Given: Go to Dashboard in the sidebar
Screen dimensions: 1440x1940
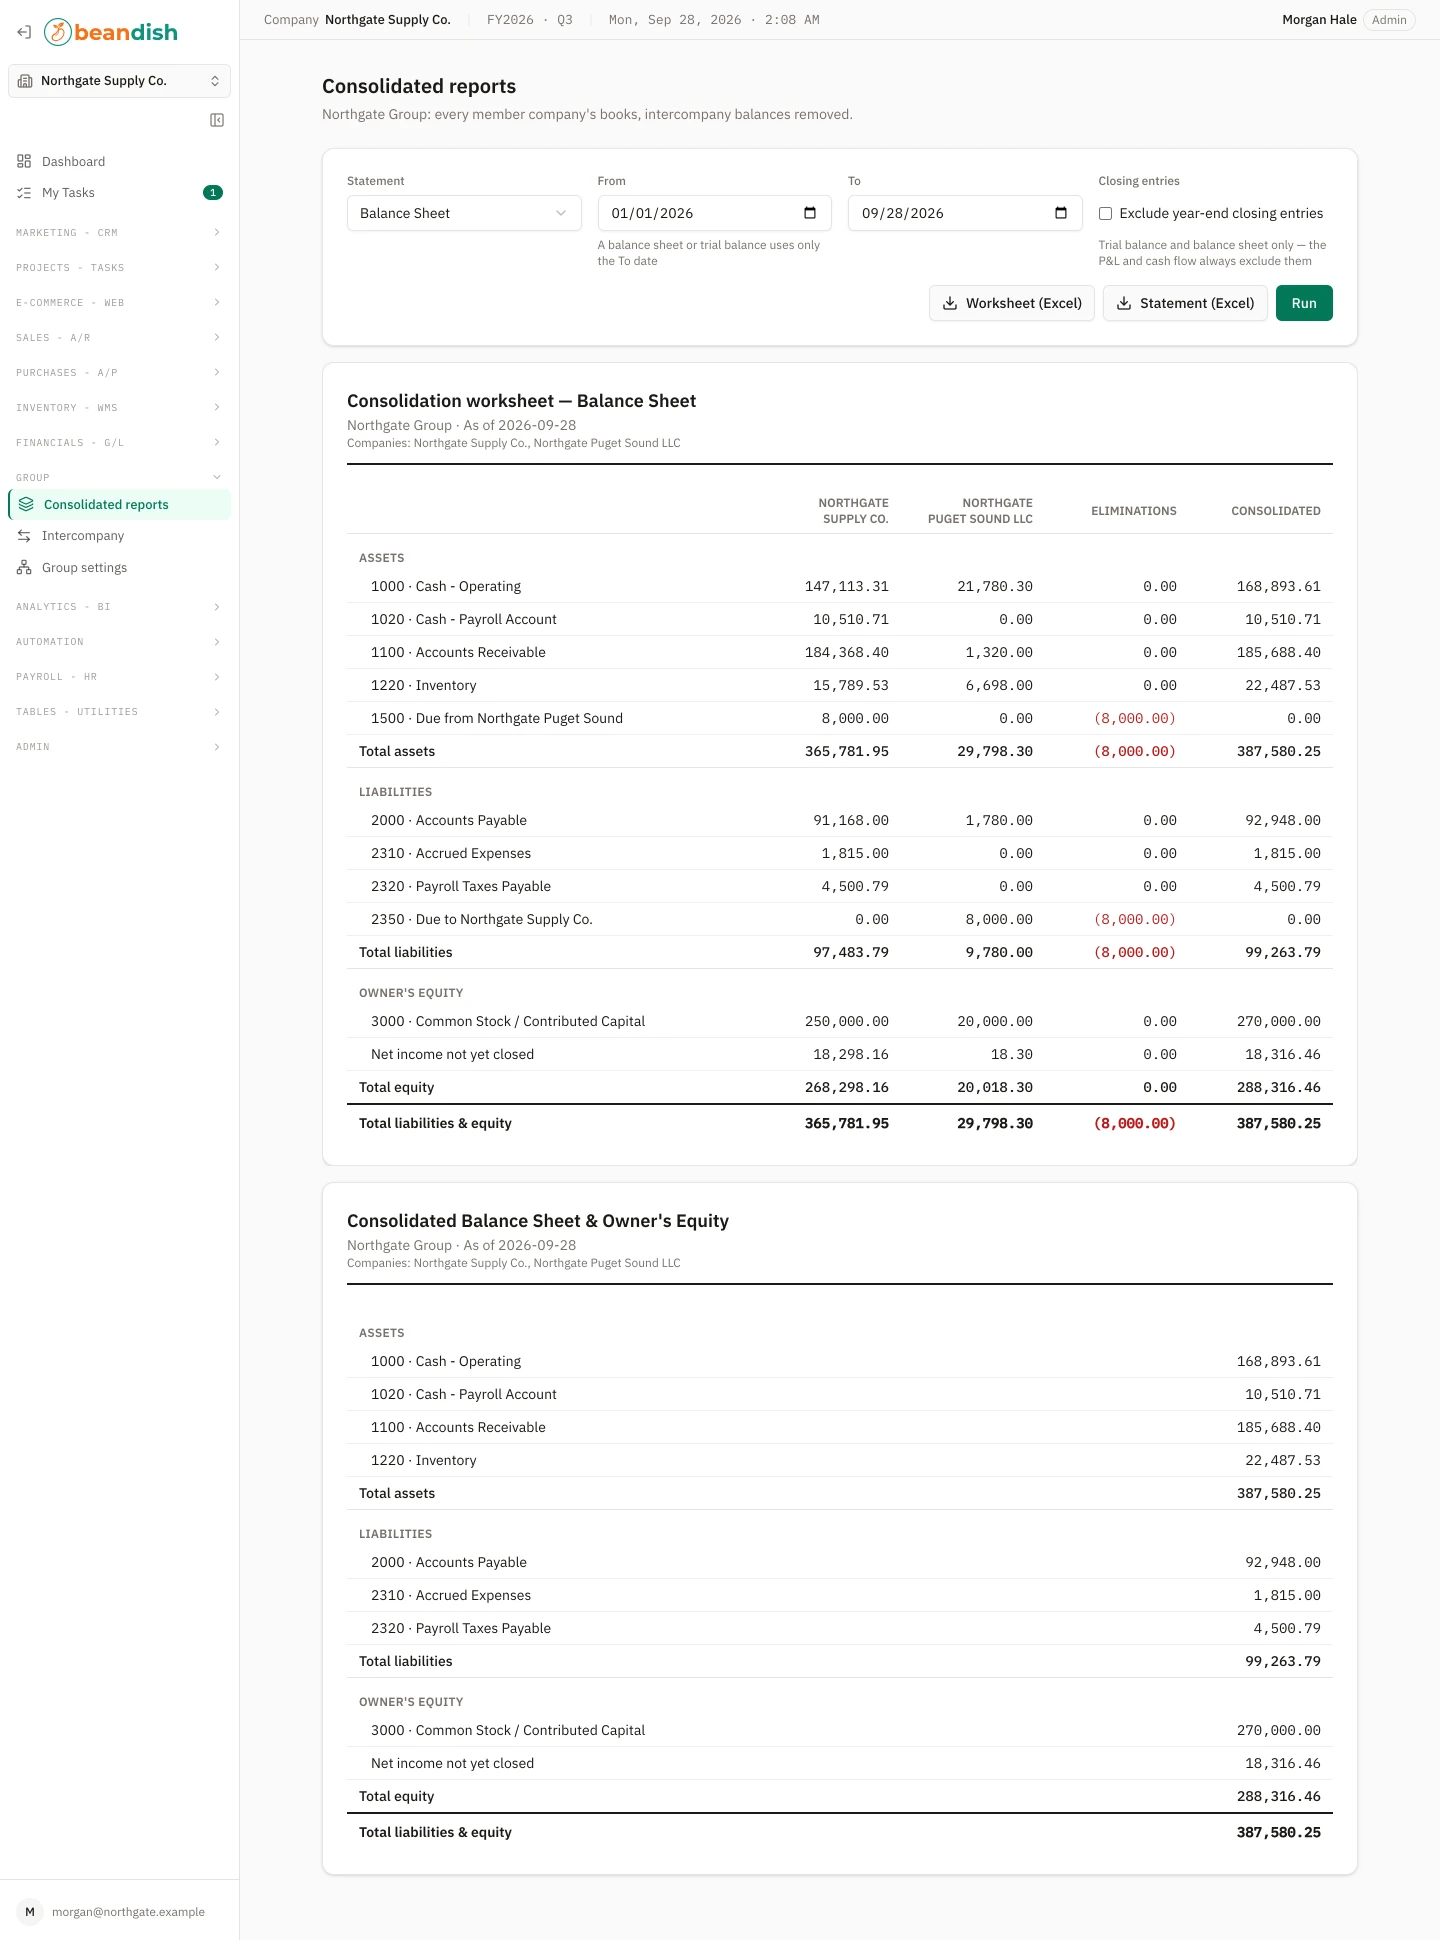Looking at the screenshot, I should tap(119, 161).
